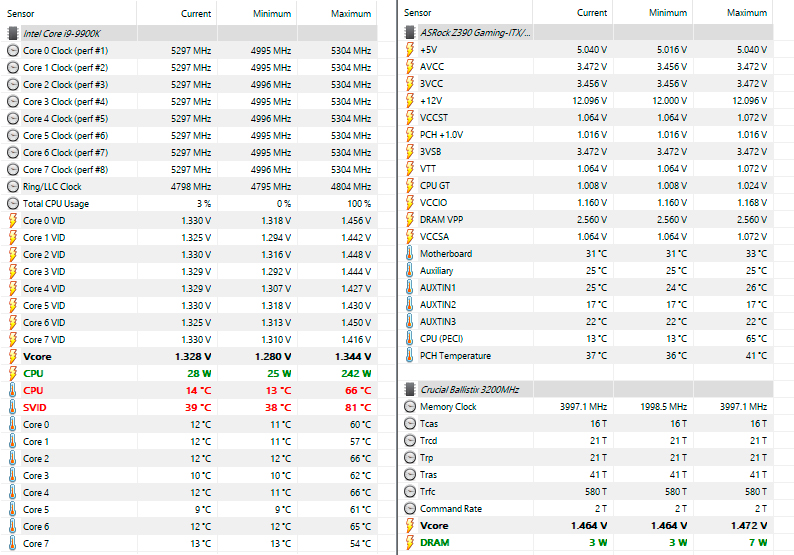
Task: Click the red thermometer icon beside SVID
Action: click(x=12, y=408)
